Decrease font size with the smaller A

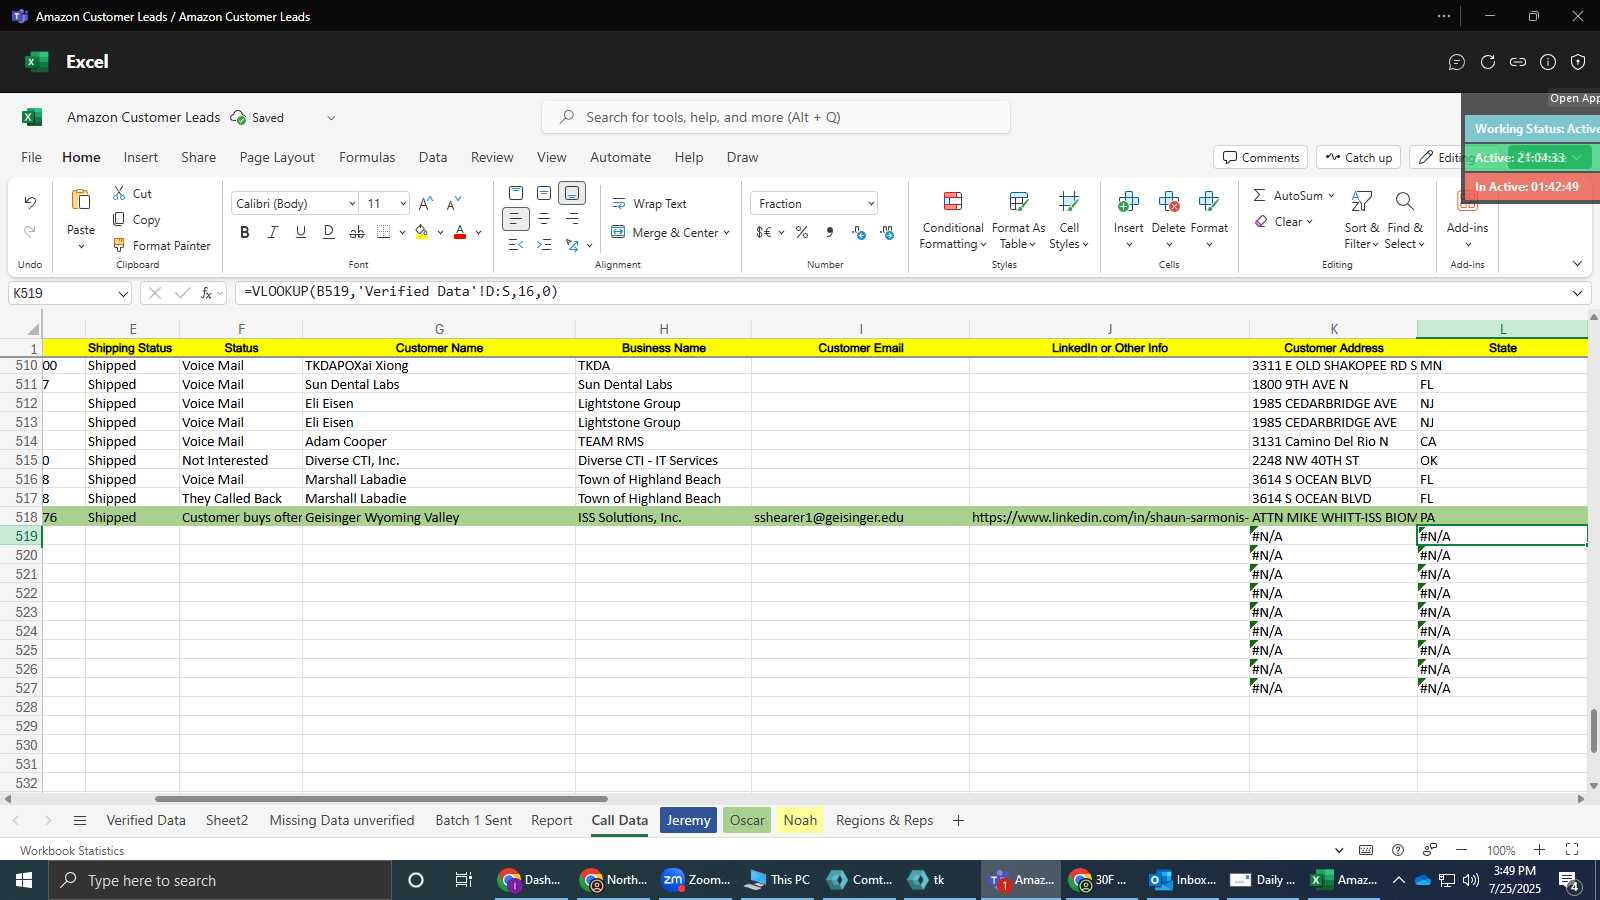pos(454,203)
